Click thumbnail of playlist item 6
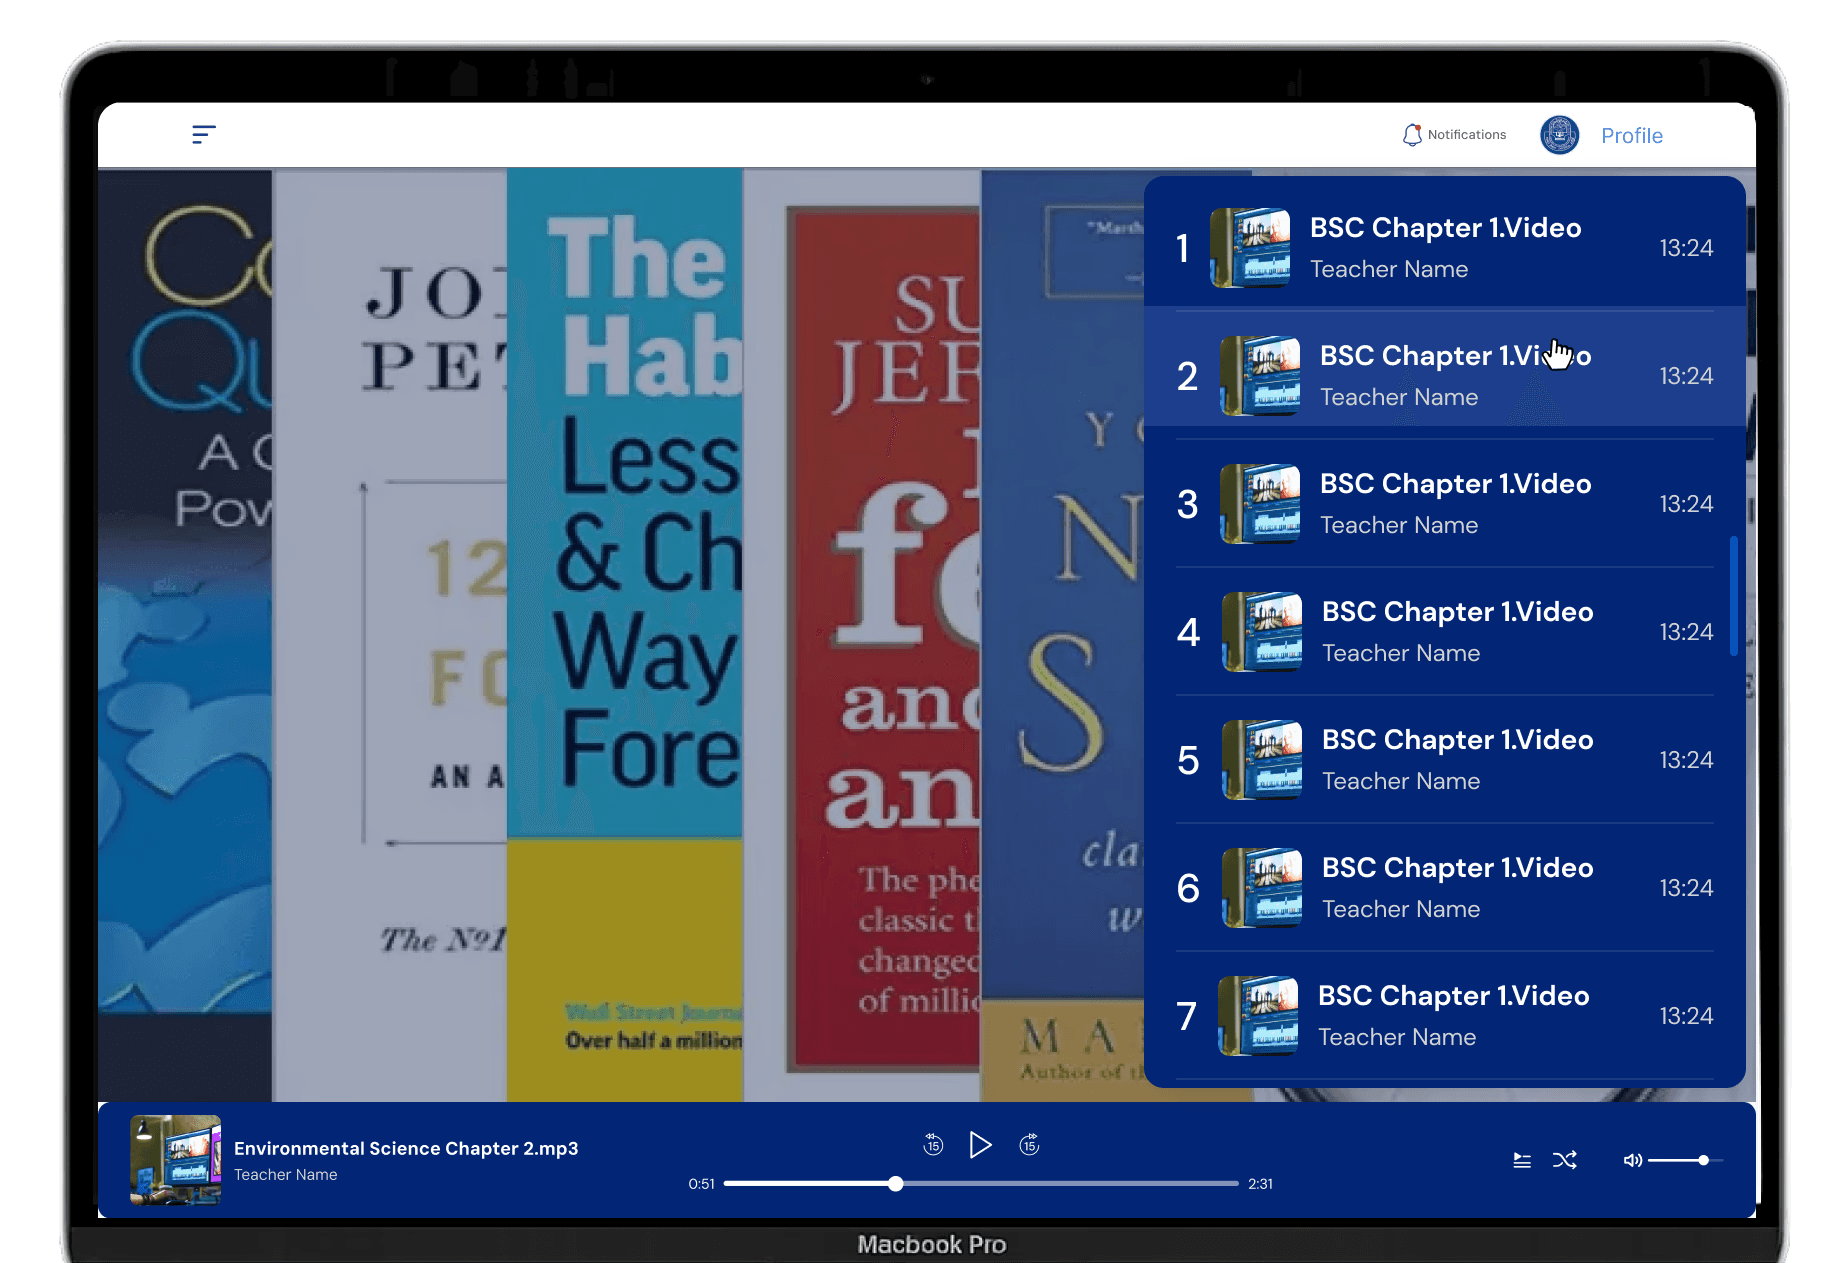Viewport: 1844px width, 1263px height. (x=1263, y=888)
